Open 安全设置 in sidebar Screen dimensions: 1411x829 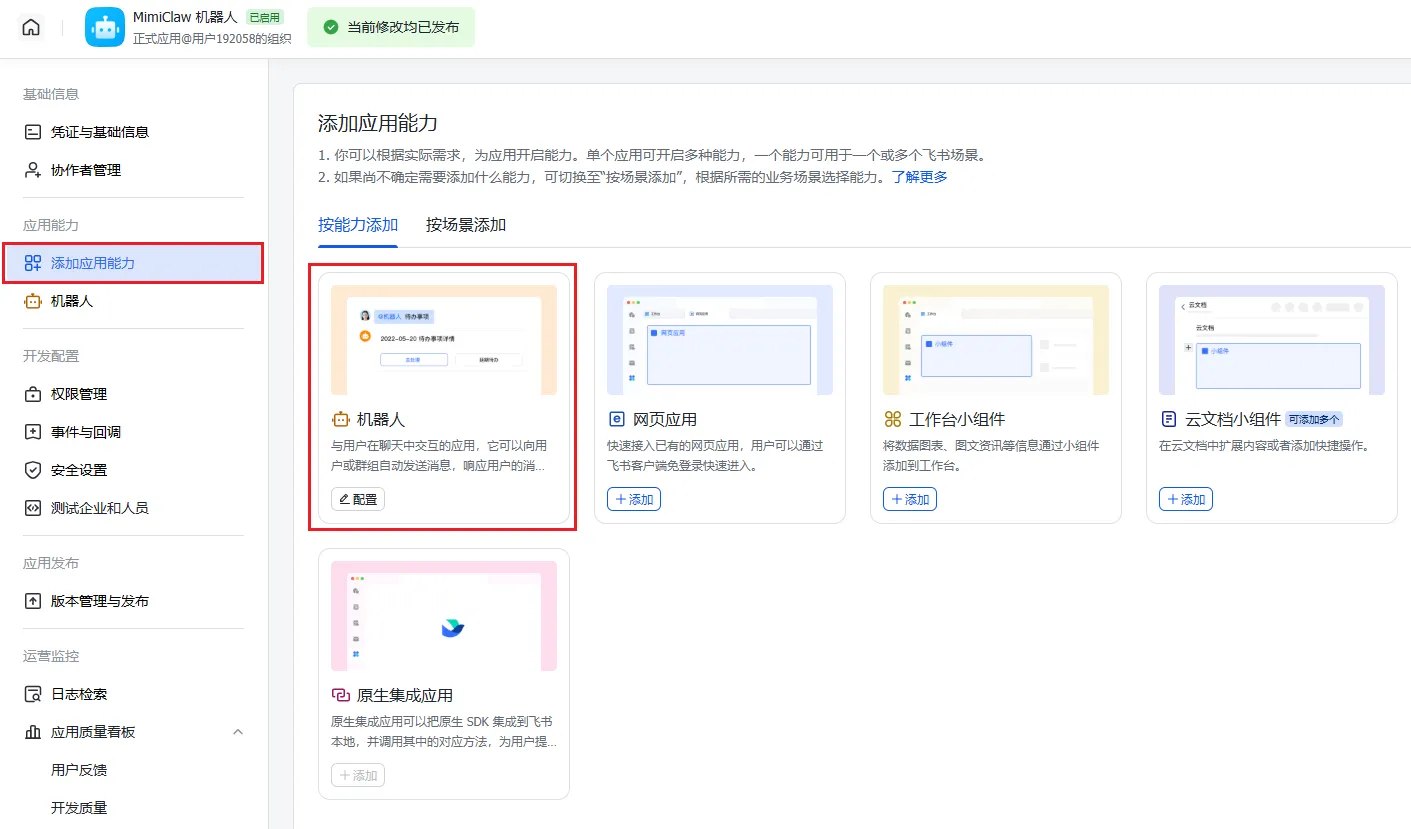[x=79, y=470]
